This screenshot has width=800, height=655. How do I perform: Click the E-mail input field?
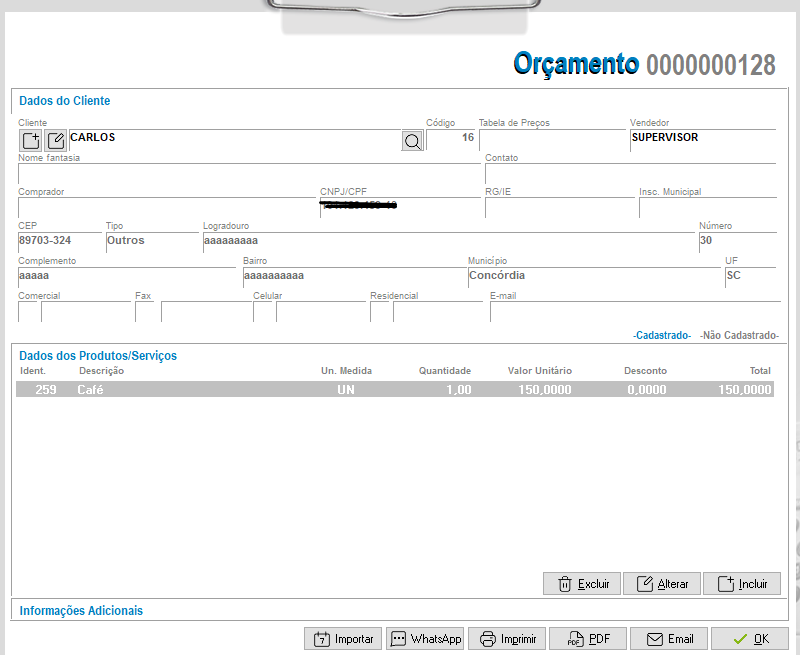tap(634, 311)
